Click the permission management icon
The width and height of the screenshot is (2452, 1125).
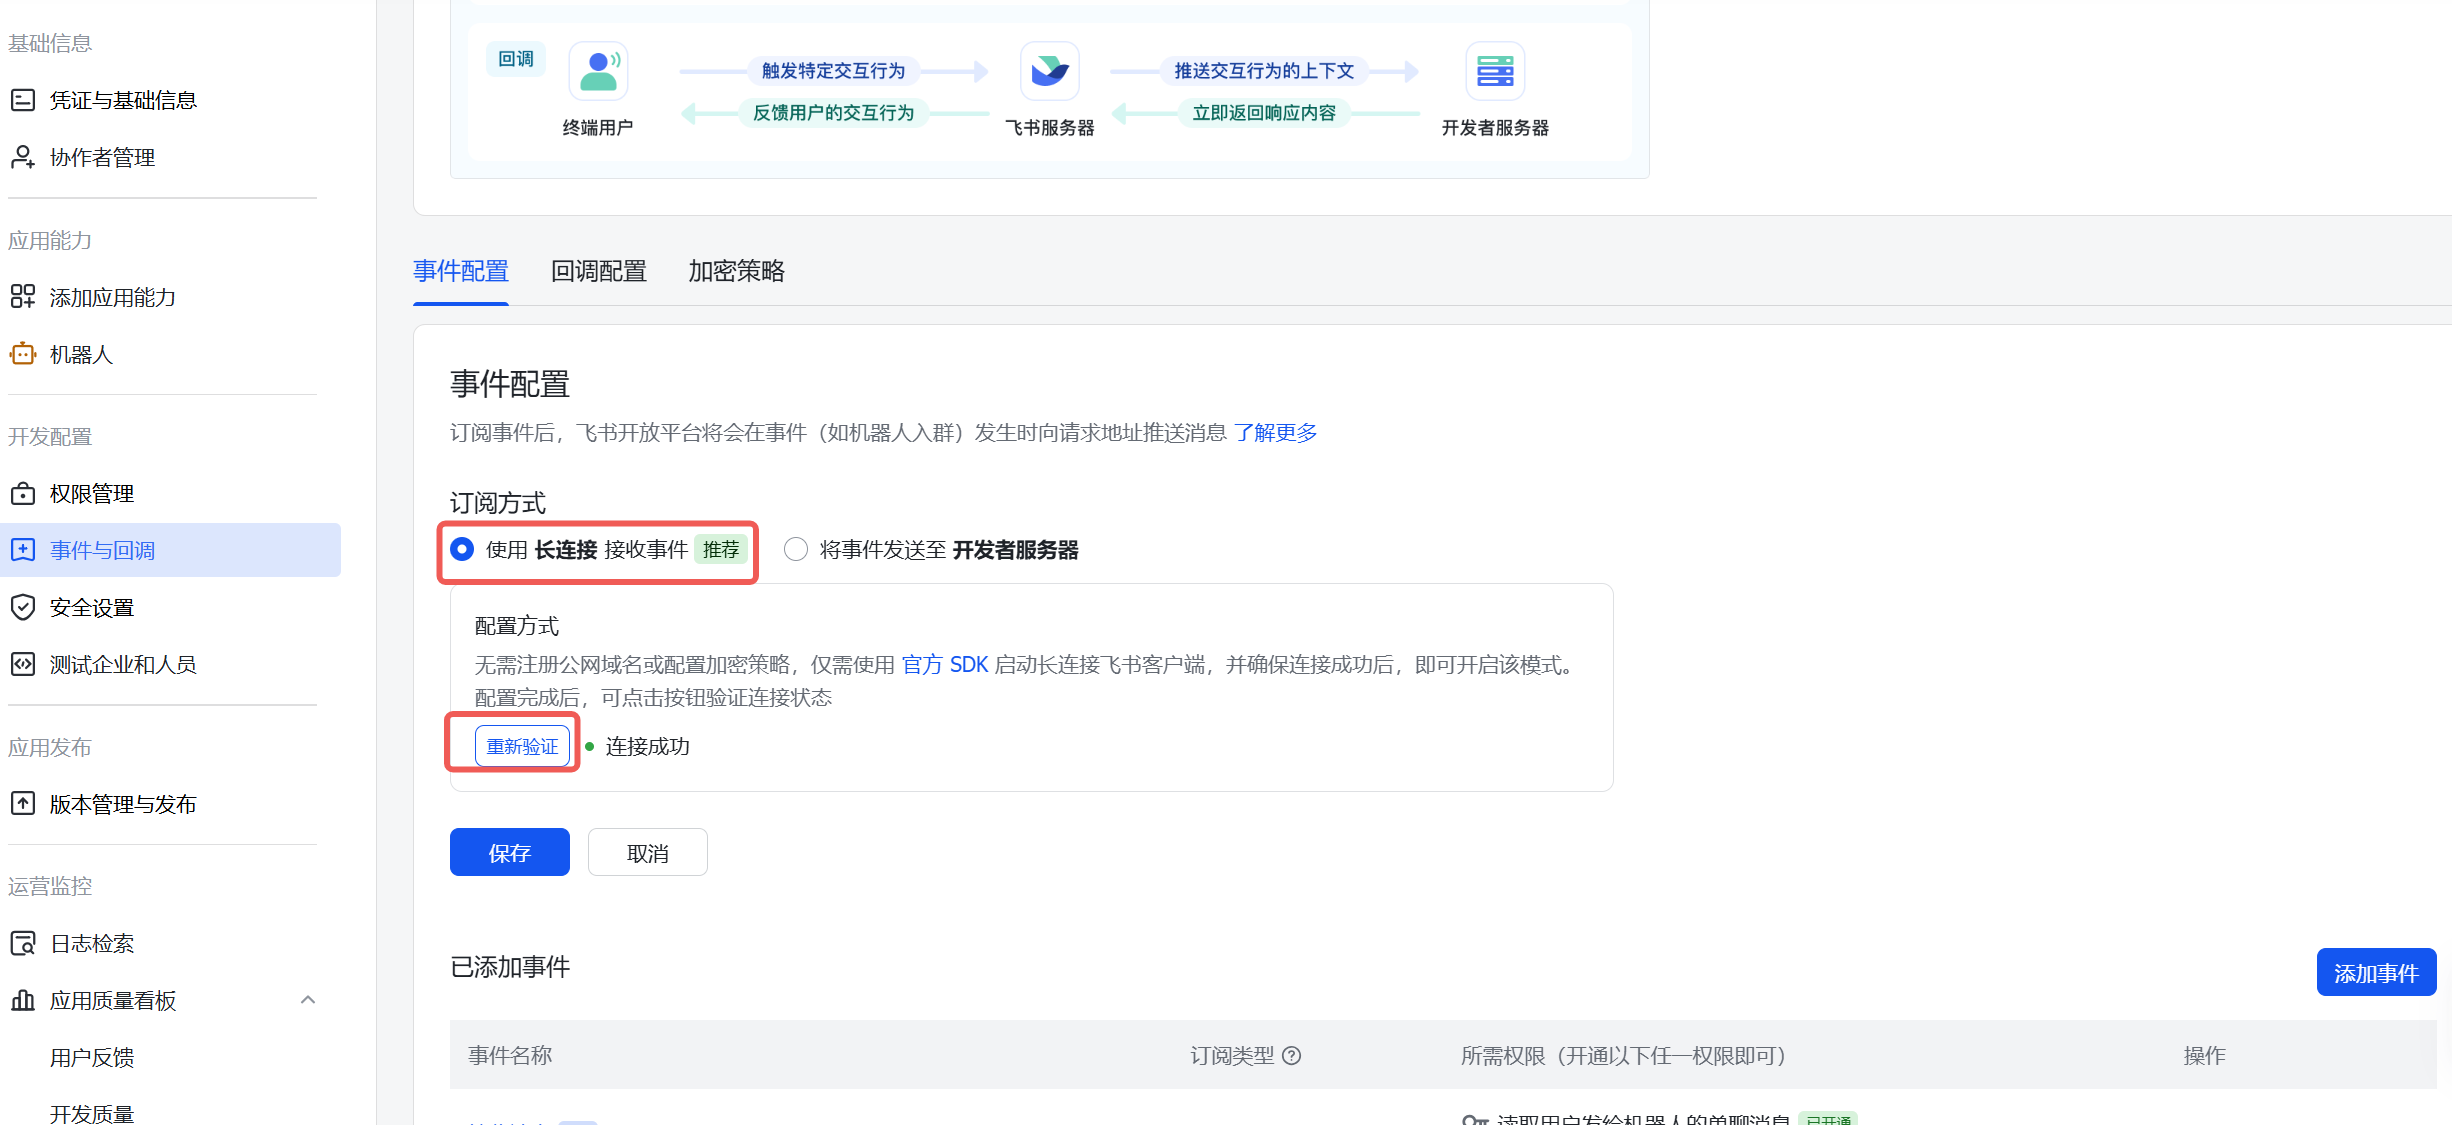(22, 493)
